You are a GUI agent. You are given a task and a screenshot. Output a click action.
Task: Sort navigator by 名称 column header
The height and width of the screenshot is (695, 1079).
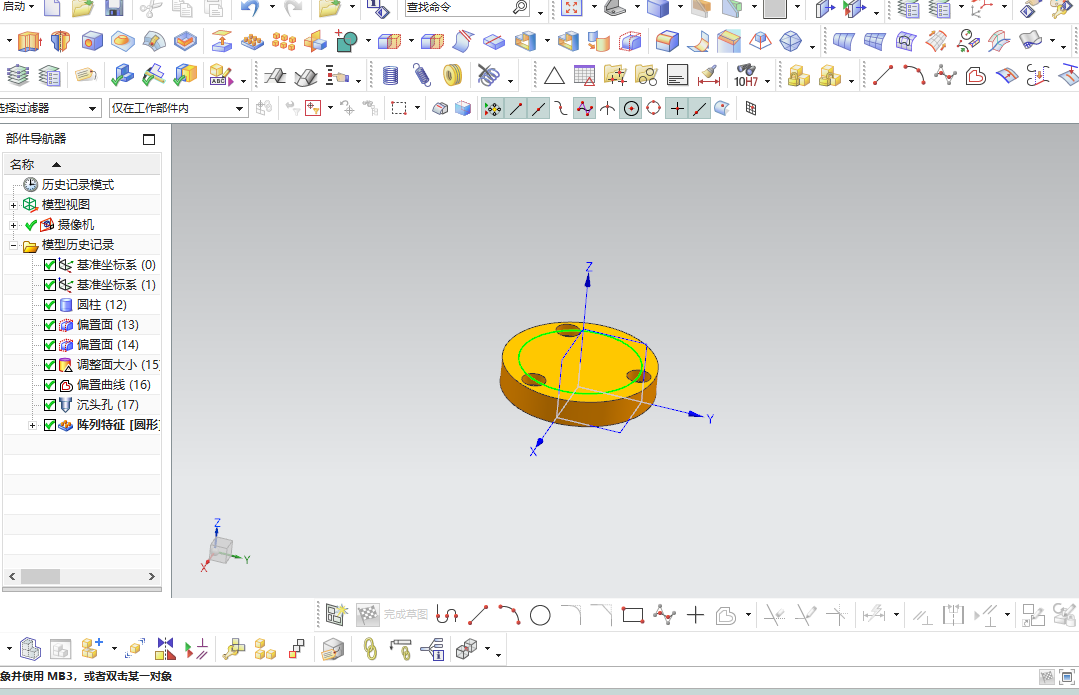pos(82,164)
